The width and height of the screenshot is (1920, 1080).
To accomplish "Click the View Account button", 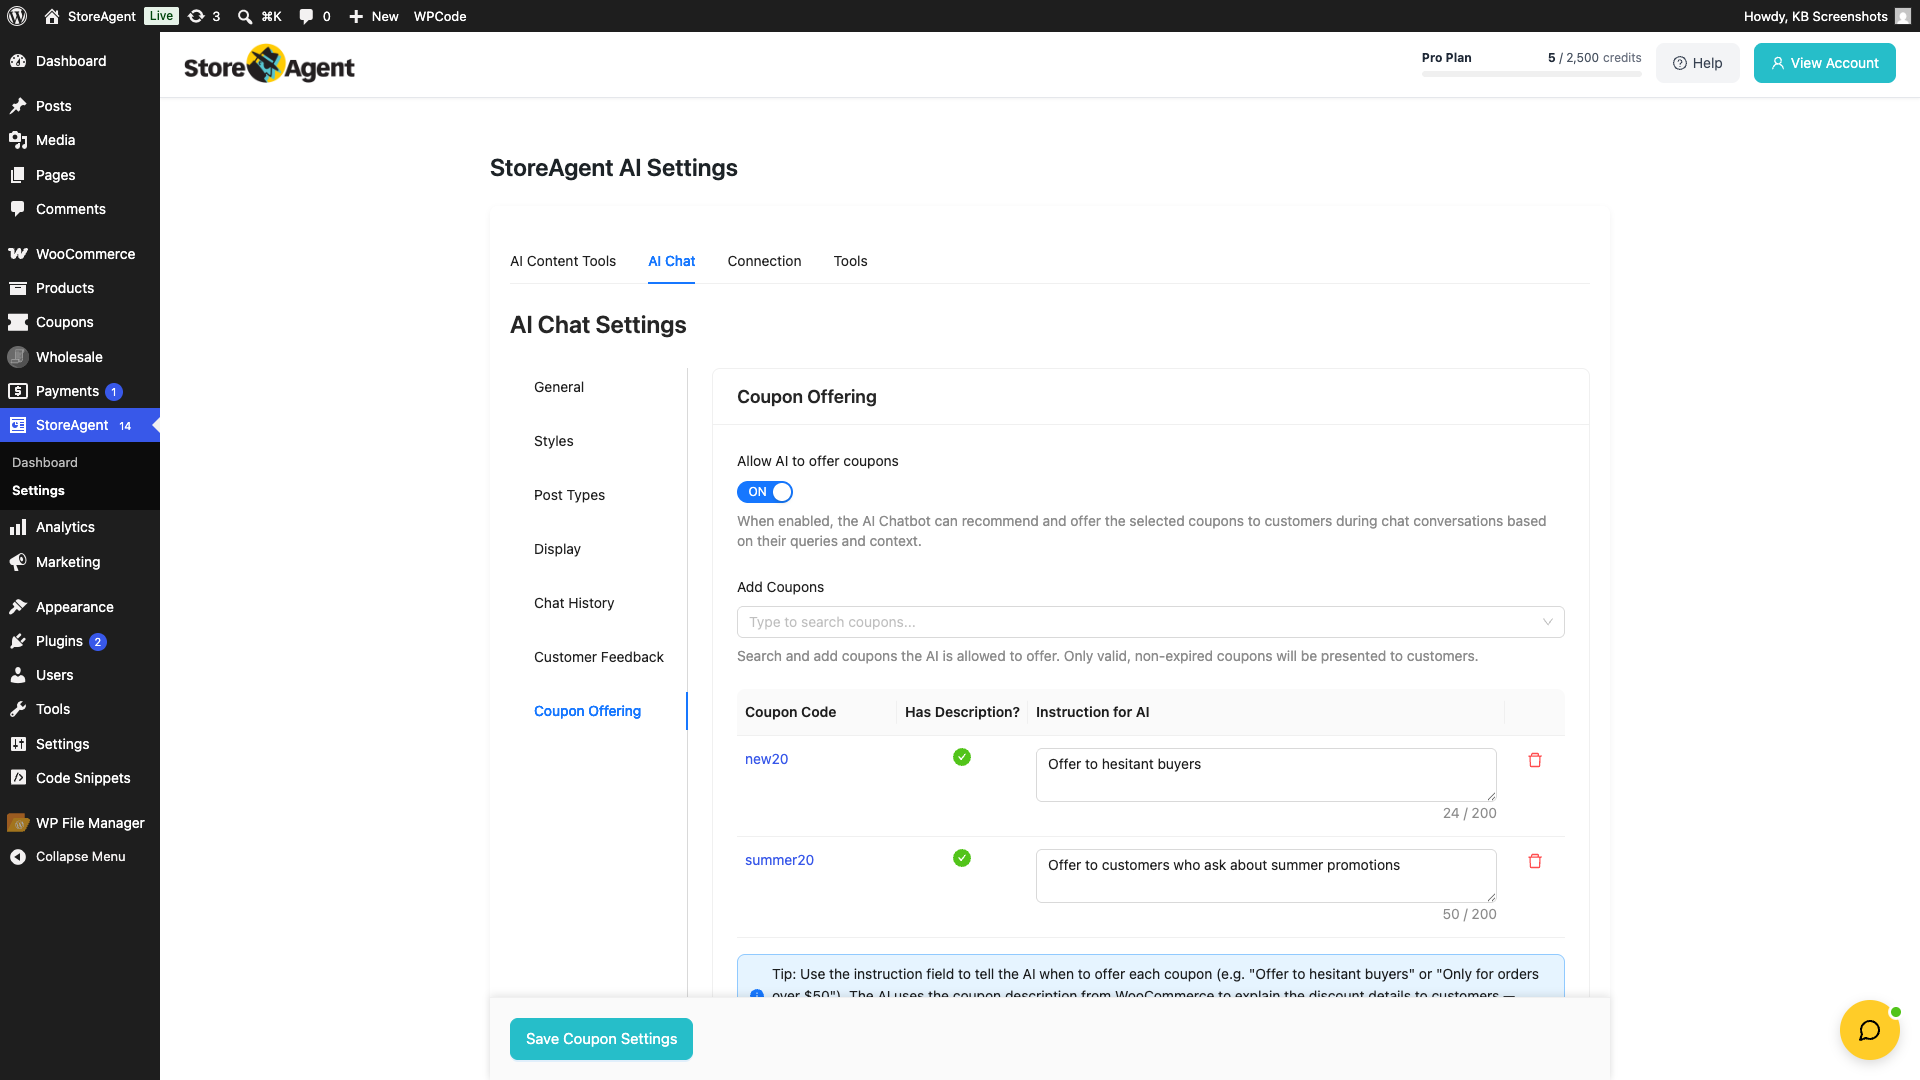I will coord(1824,63).
